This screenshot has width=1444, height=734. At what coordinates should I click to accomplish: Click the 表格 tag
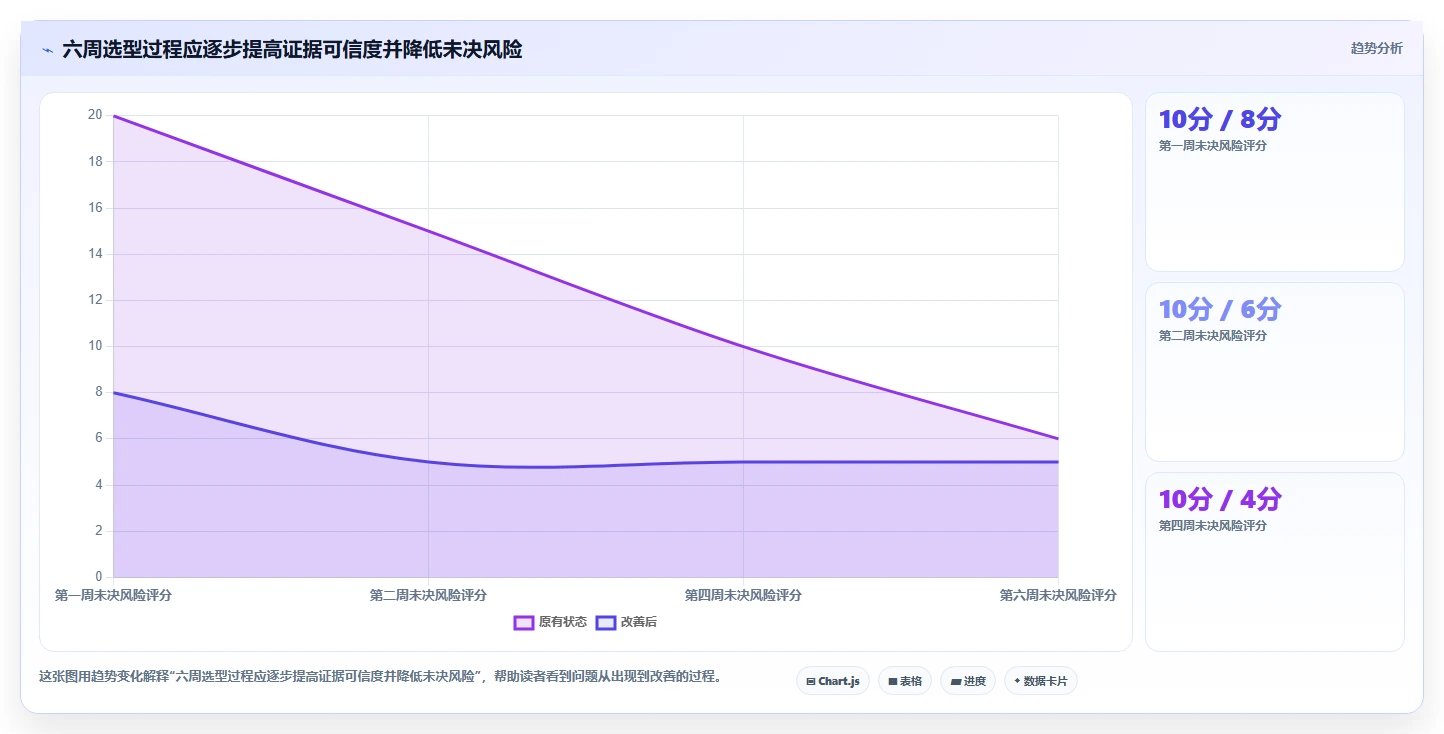click(x=905, y=681)
